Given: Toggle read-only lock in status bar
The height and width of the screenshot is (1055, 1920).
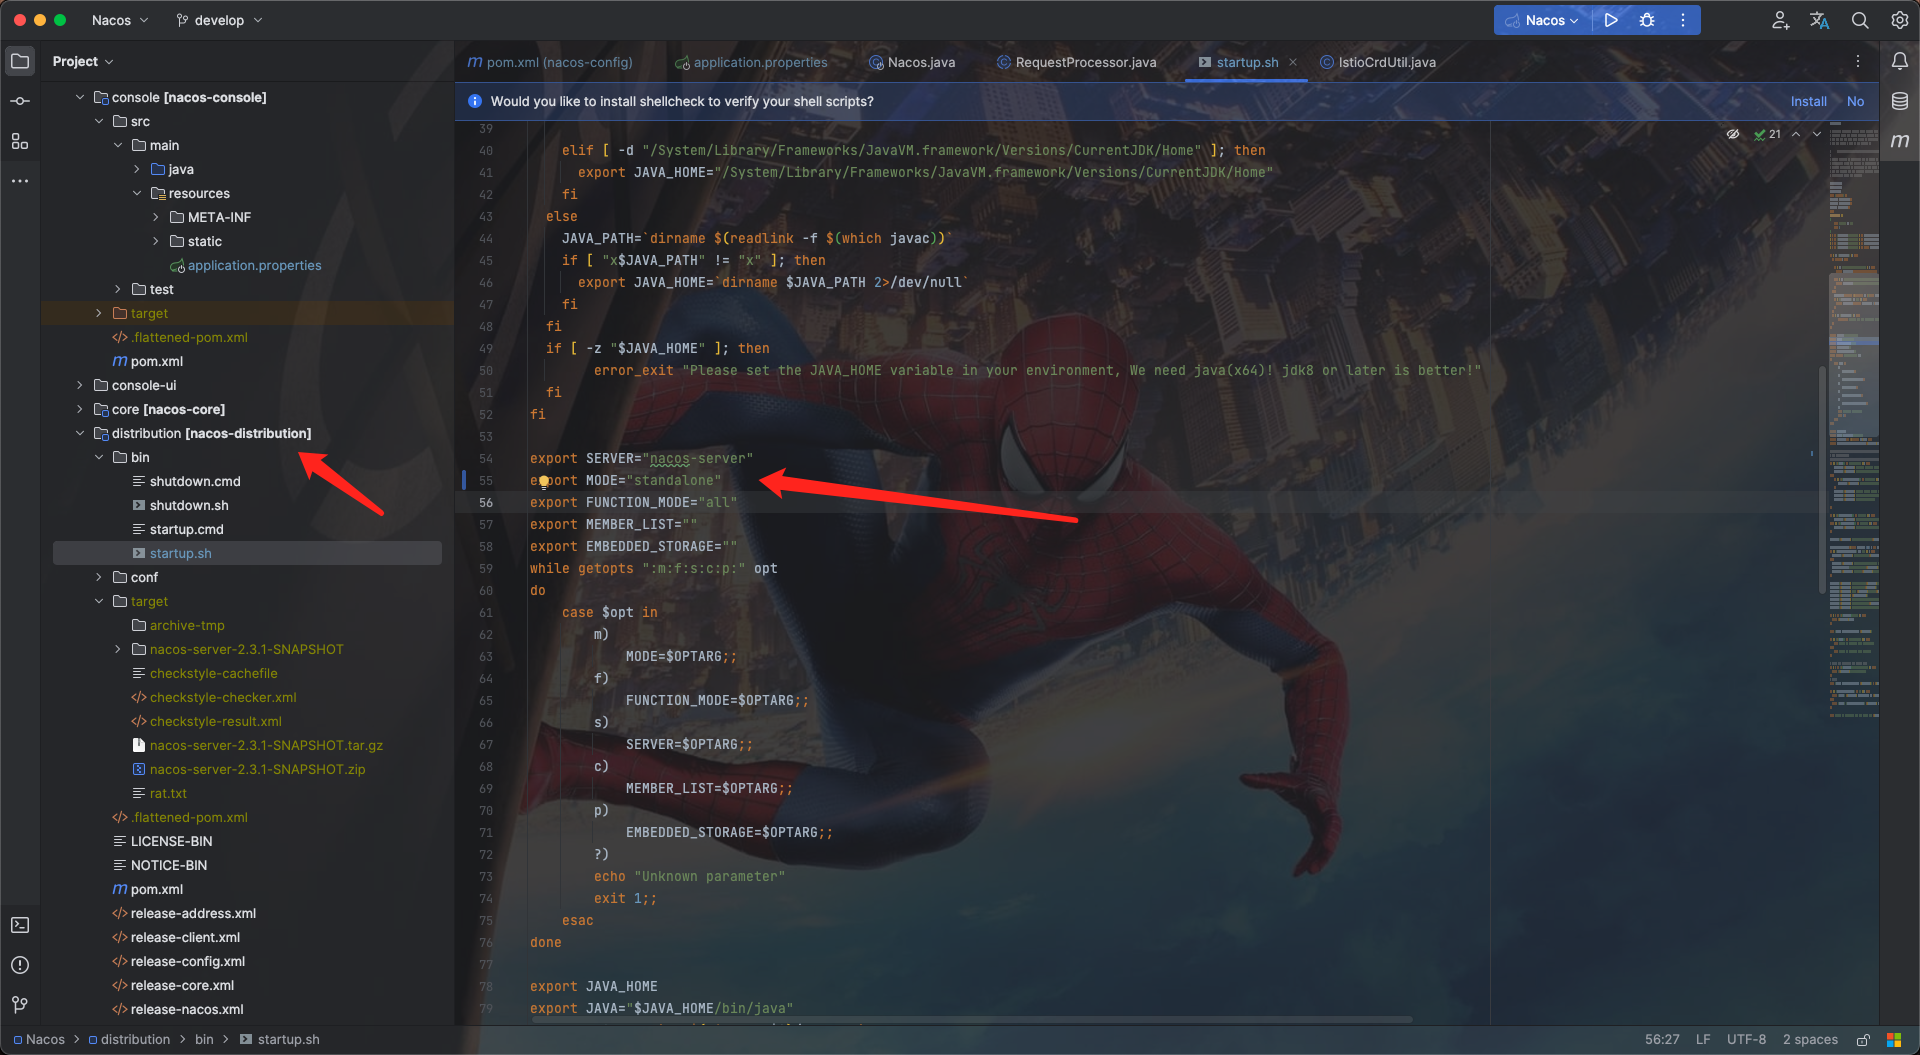Looking at the screenshot, I should [x=1863, y=1040].
